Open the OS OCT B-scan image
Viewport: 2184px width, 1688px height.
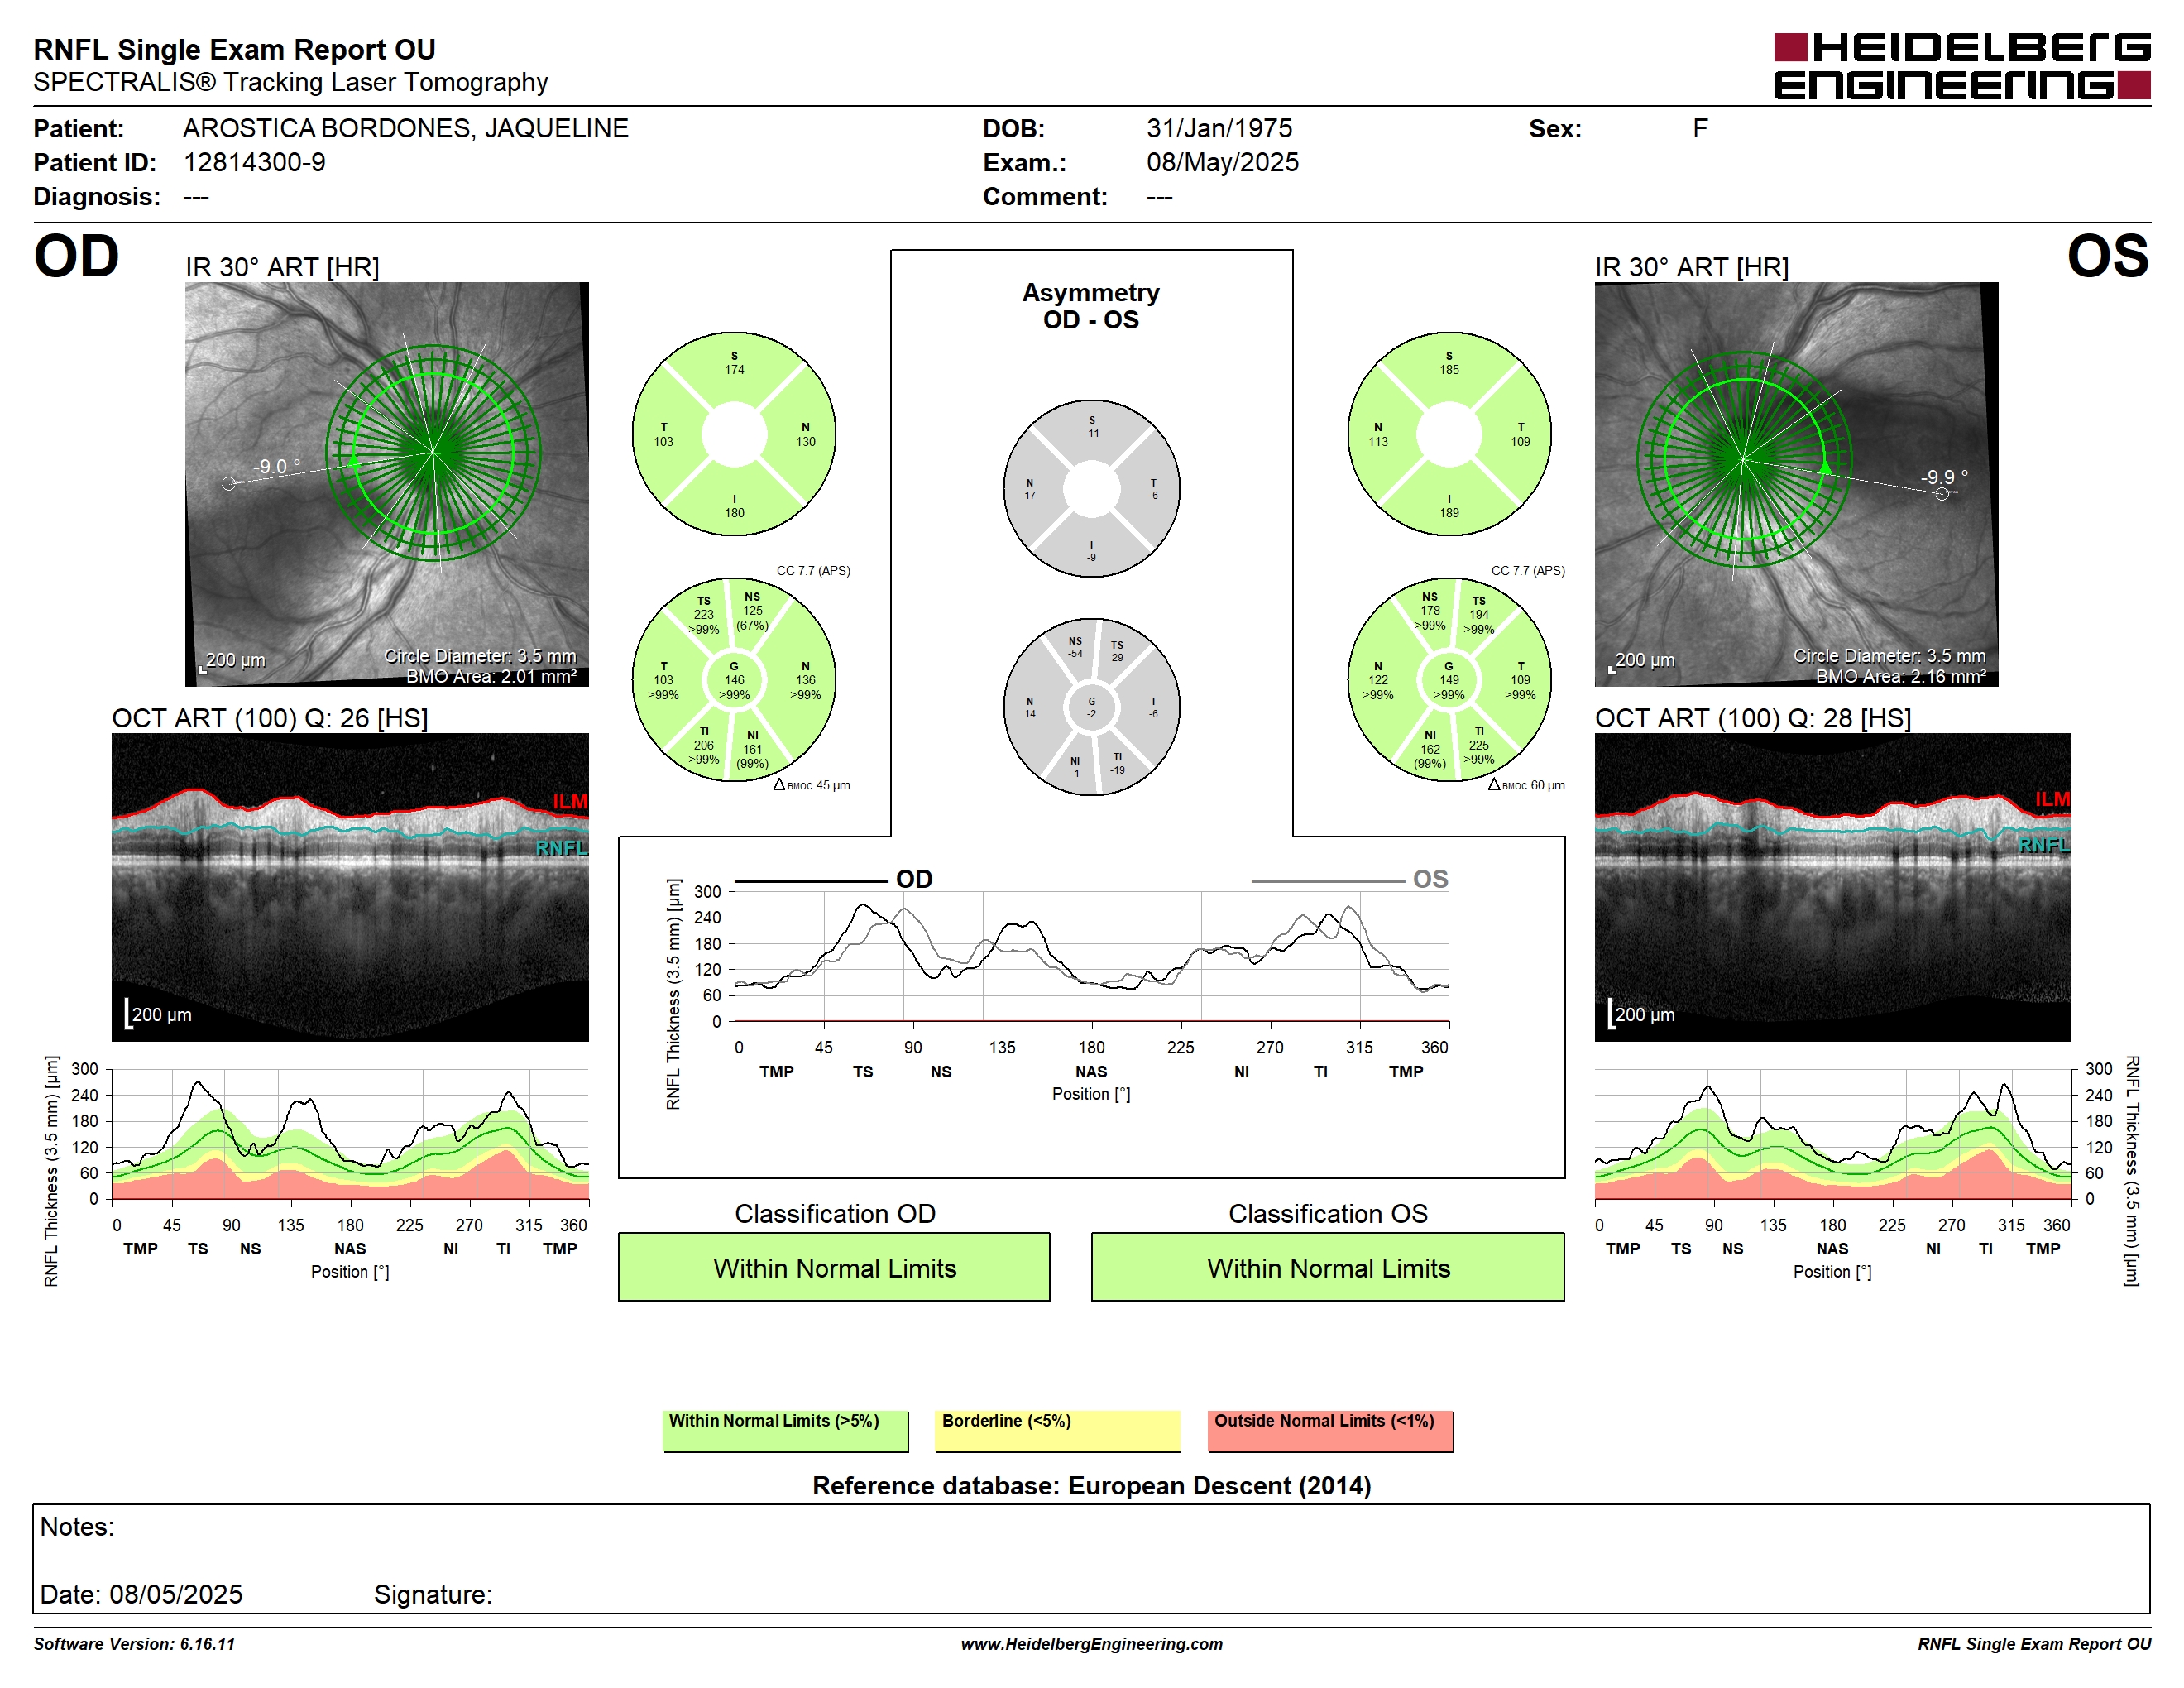coord(1832,887)
